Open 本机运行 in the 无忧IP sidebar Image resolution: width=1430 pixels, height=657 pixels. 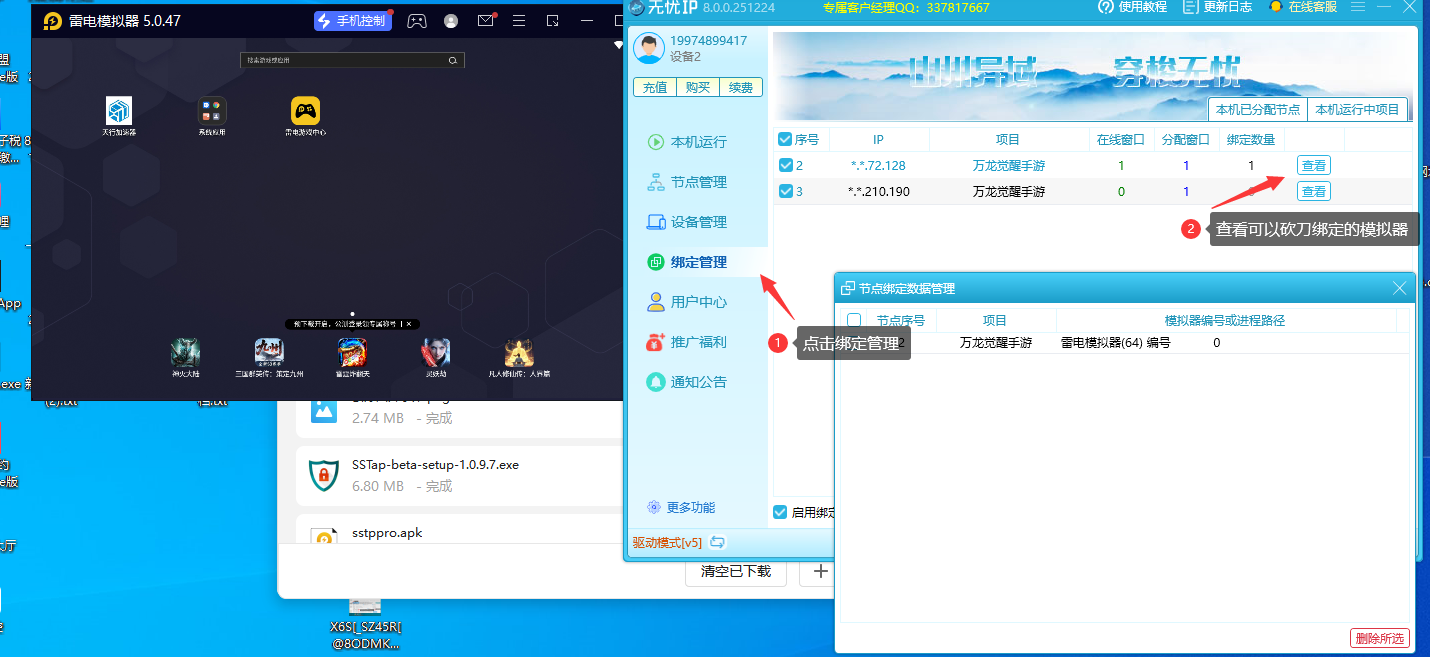pyautogui.click(x=687, y=142)
